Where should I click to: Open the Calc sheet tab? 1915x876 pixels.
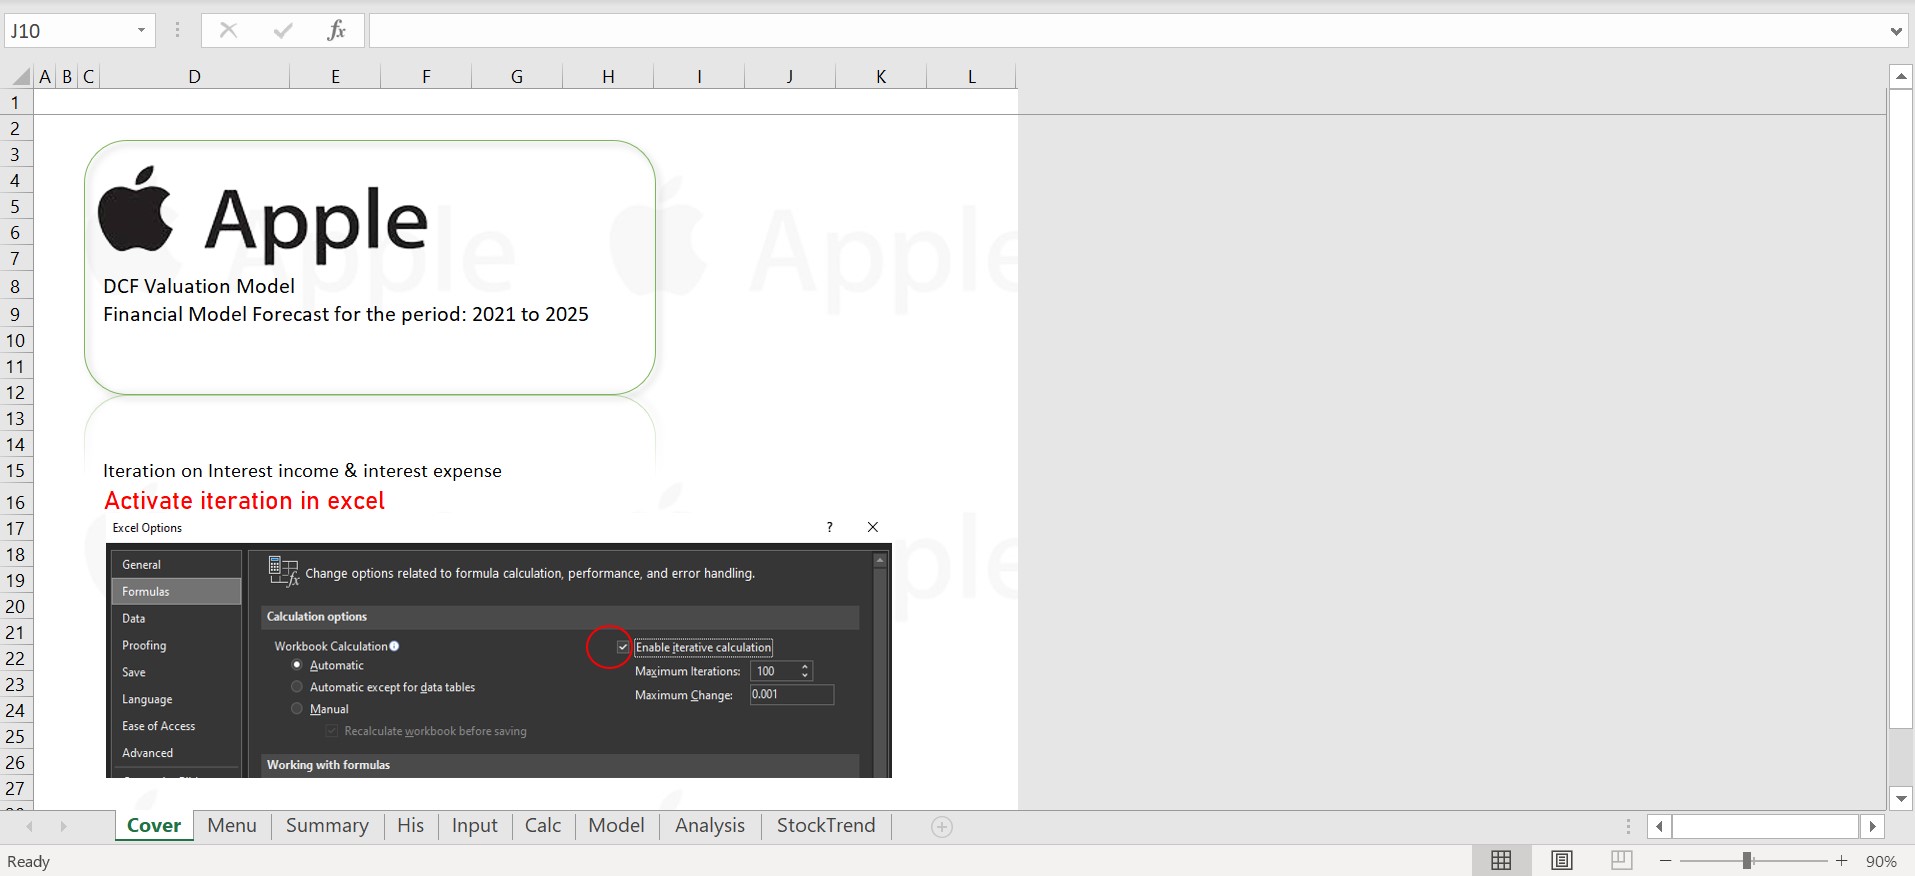pos(543,826)
